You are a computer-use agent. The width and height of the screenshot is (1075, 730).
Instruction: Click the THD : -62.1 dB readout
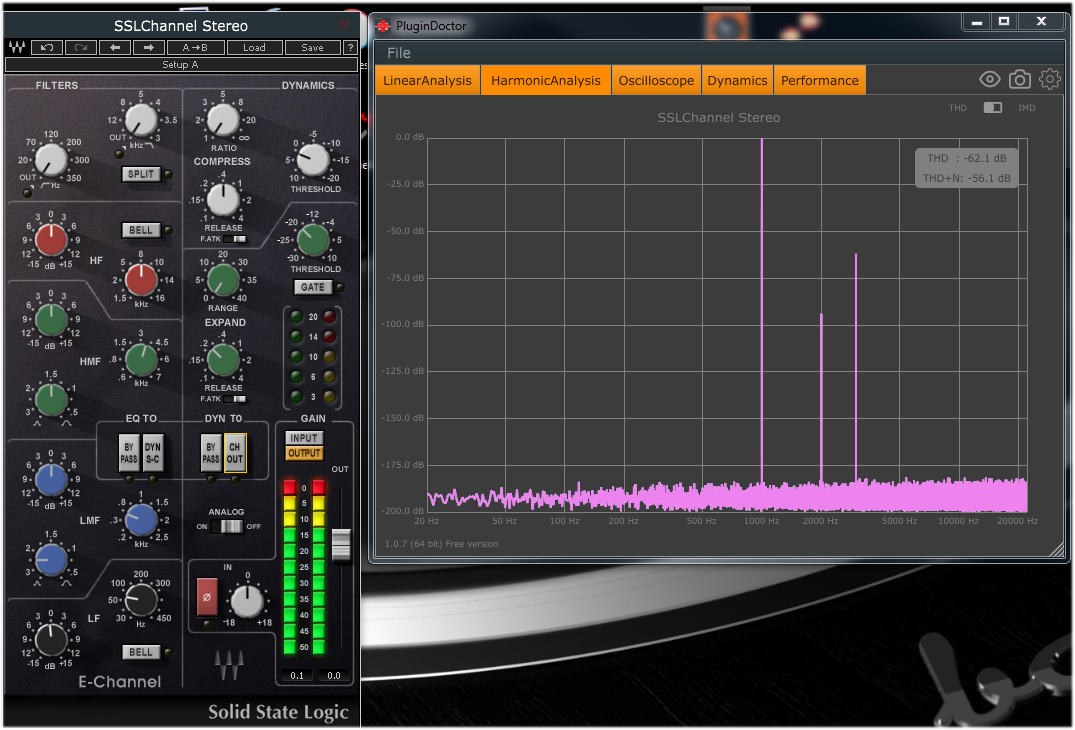966,158
